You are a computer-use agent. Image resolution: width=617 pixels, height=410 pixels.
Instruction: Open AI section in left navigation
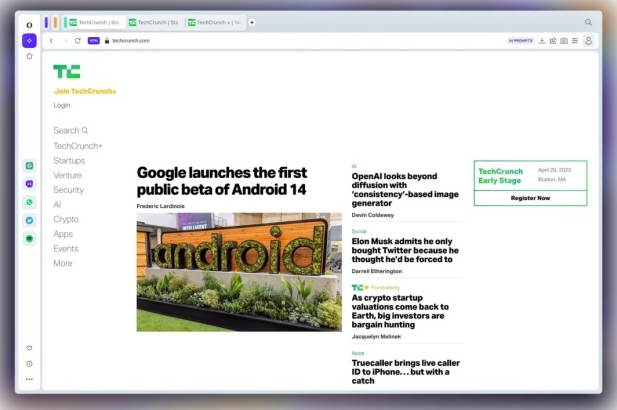[57, 204]
